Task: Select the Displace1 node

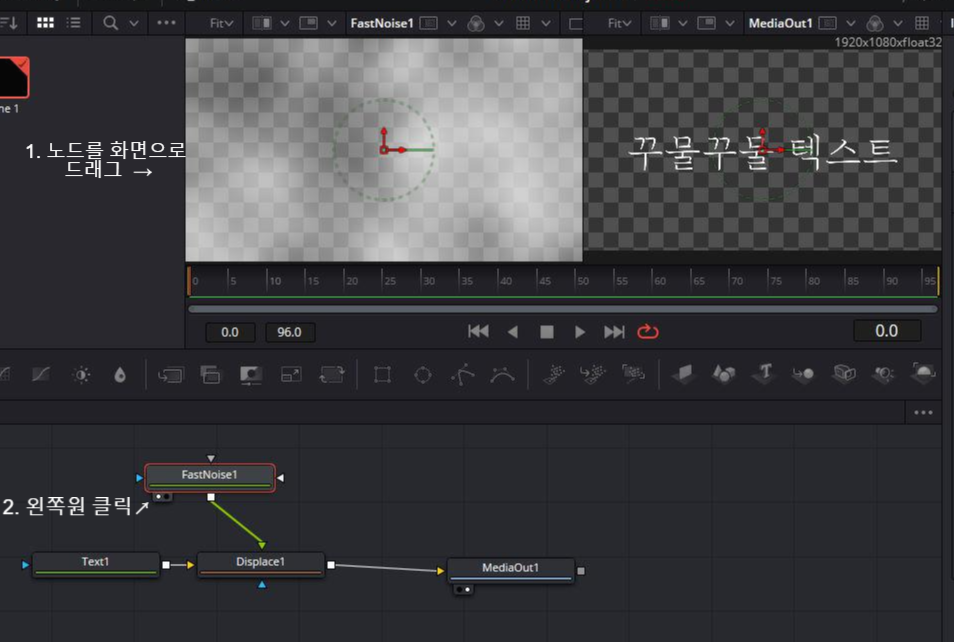Action: 260,563
